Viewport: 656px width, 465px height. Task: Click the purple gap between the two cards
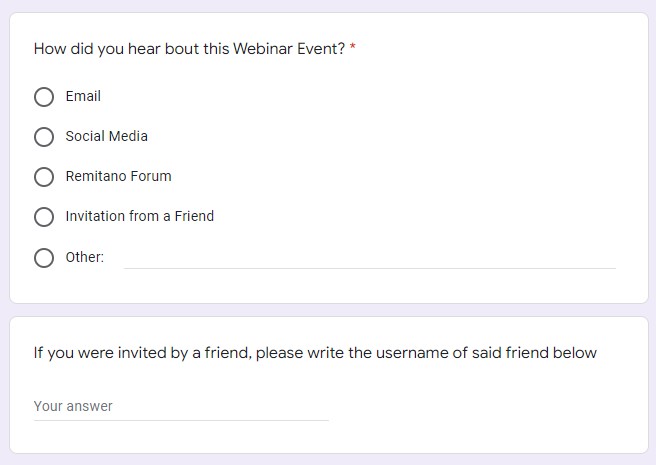(329, 310)
